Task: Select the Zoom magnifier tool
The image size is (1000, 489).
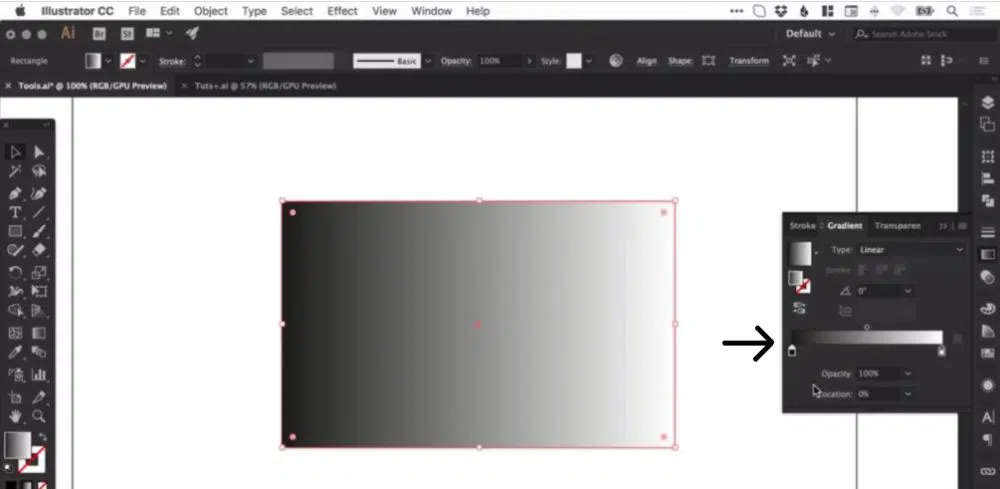Action: (x=39, y=415)
